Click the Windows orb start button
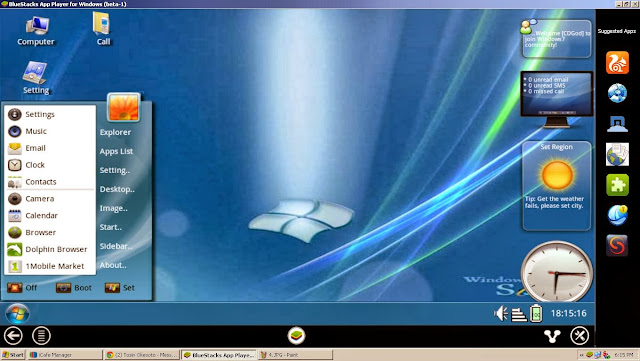 pos(18,314)
